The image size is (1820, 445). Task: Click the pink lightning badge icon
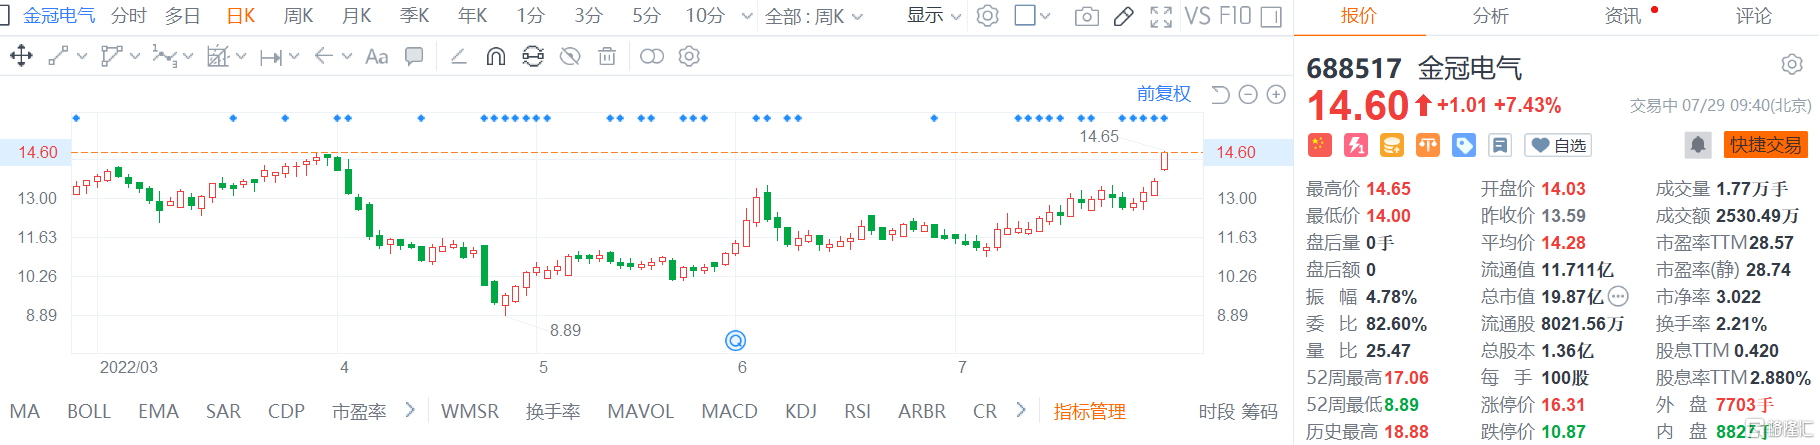coord(1356,145)
